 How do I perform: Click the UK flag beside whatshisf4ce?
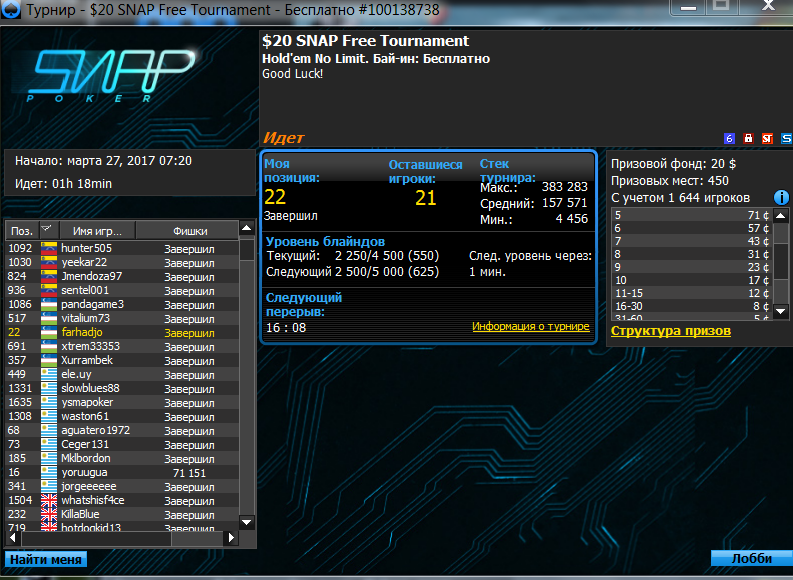click(49, 500)
